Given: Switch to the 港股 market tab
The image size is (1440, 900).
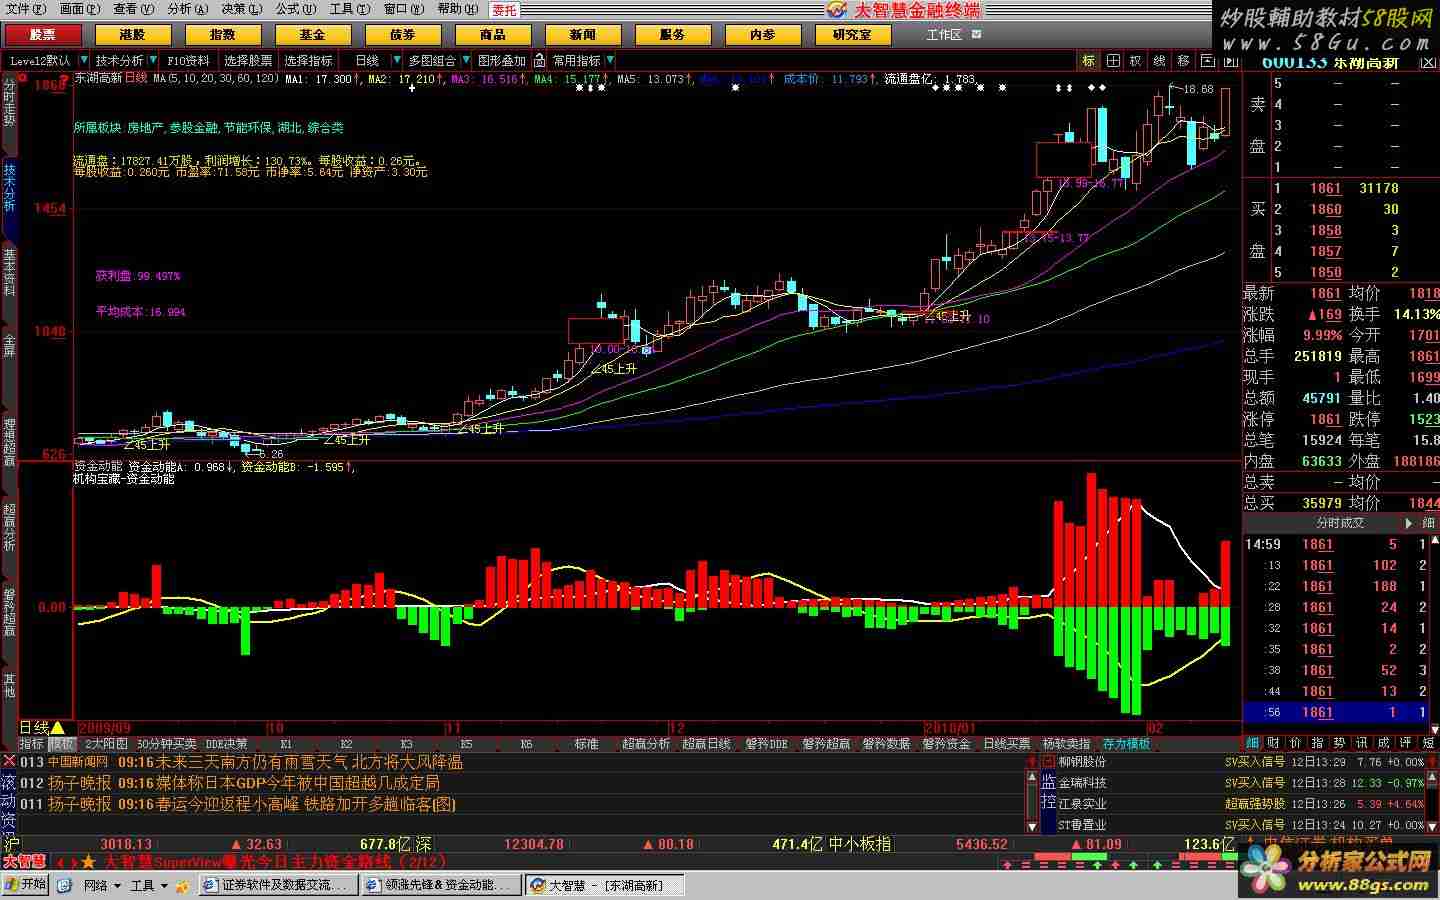Looking at the screenshot, I should point(132,34).
